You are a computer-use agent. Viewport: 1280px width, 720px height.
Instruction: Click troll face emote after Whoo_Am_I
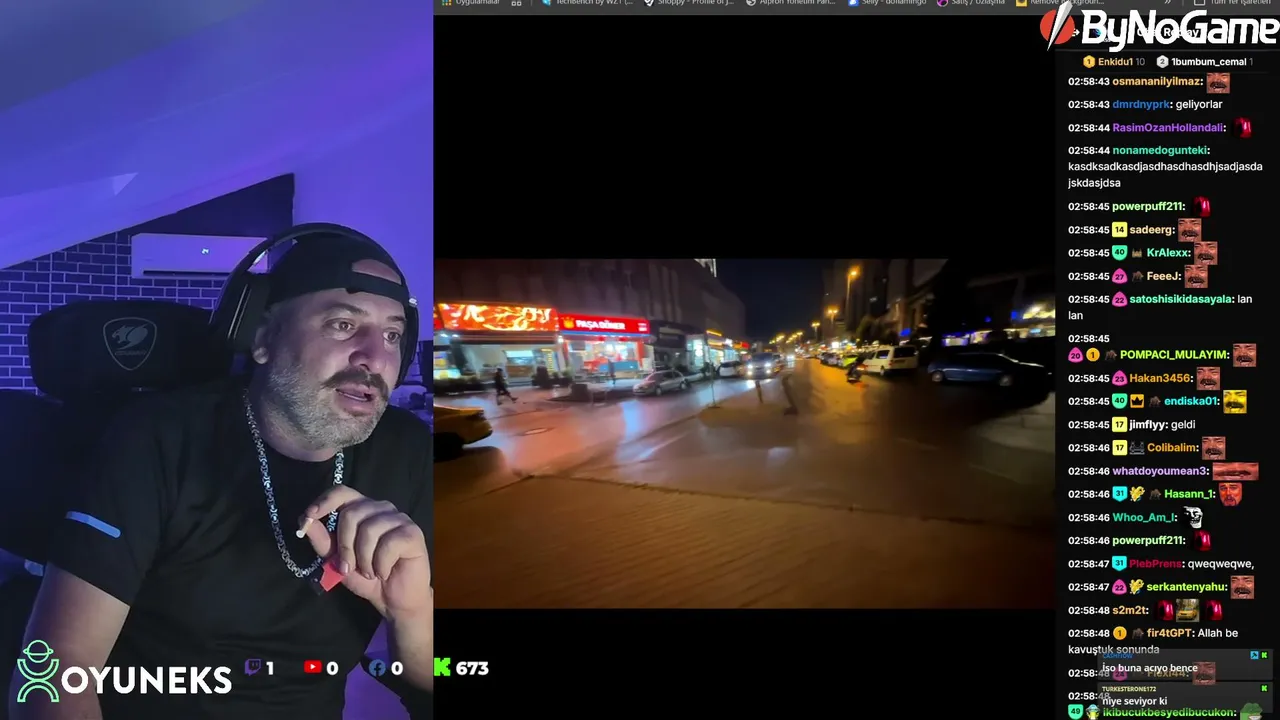1192,518
